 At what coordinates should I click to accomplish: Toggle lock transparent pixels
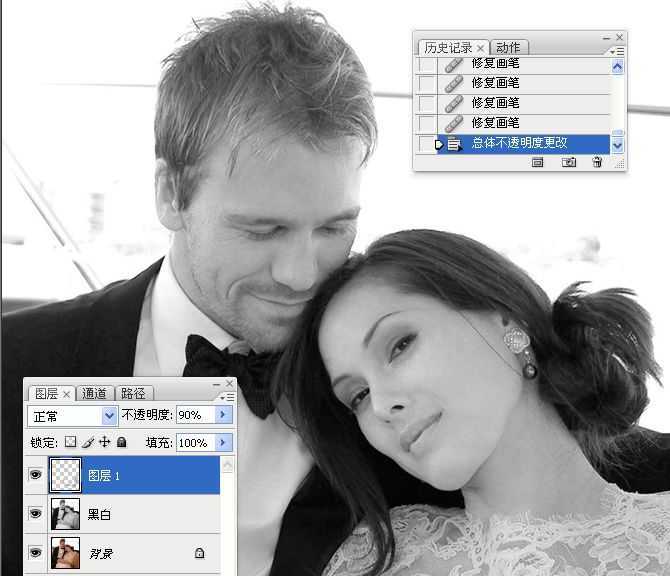[x=71, y=442]
